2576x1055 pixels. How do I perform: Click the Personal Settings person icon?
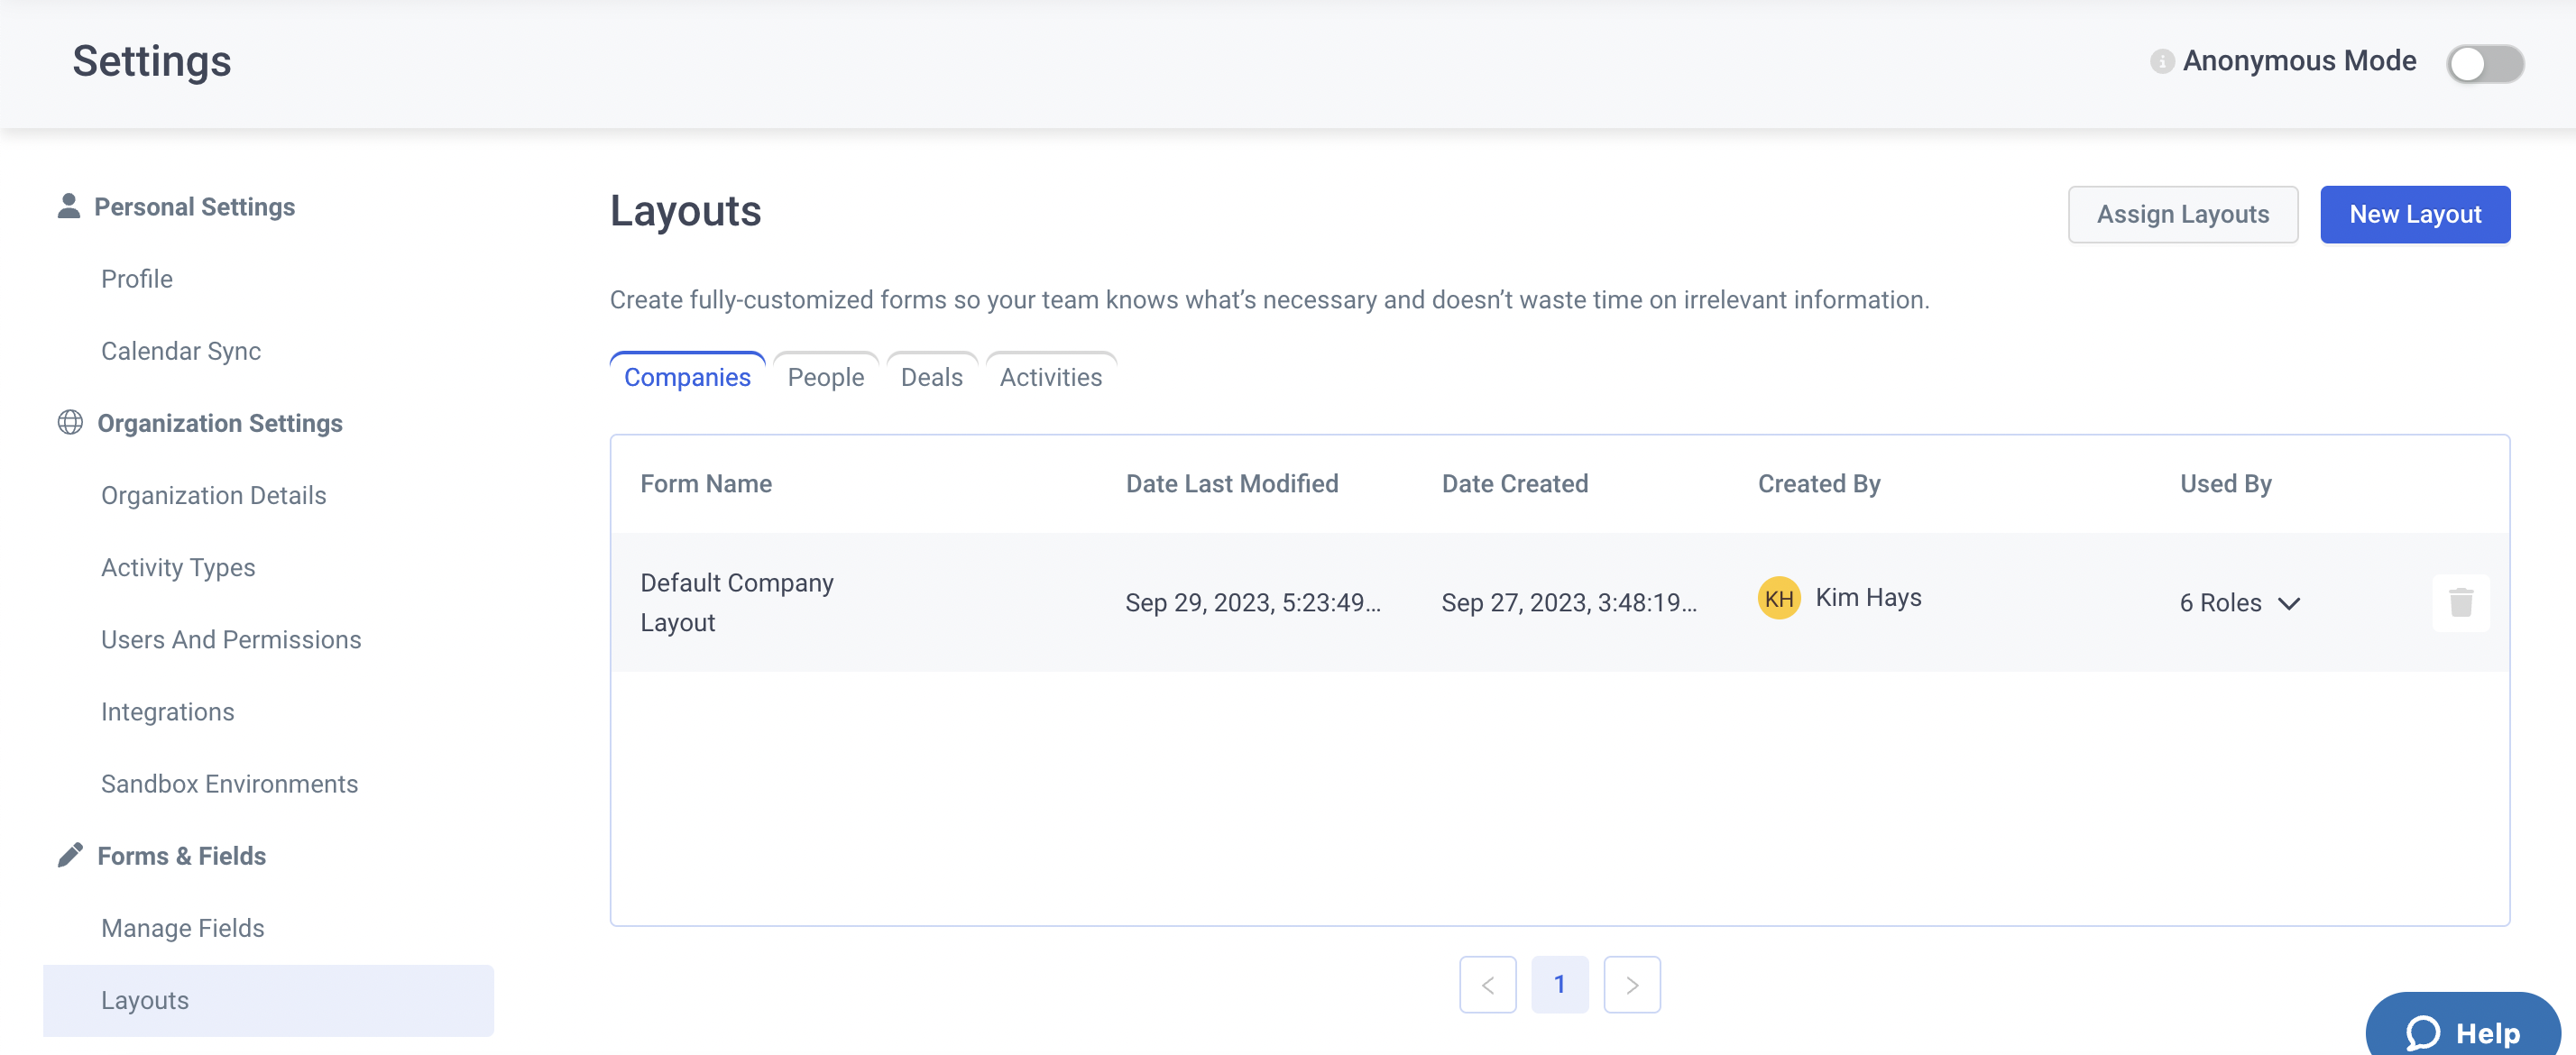coord(68,206)
